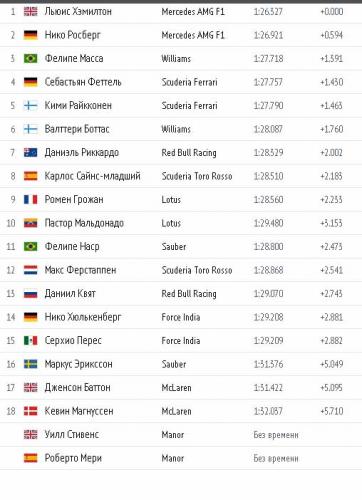Click Уилл Стивенс driver name
The image size is (362, 500).
(x=72, y=434)
